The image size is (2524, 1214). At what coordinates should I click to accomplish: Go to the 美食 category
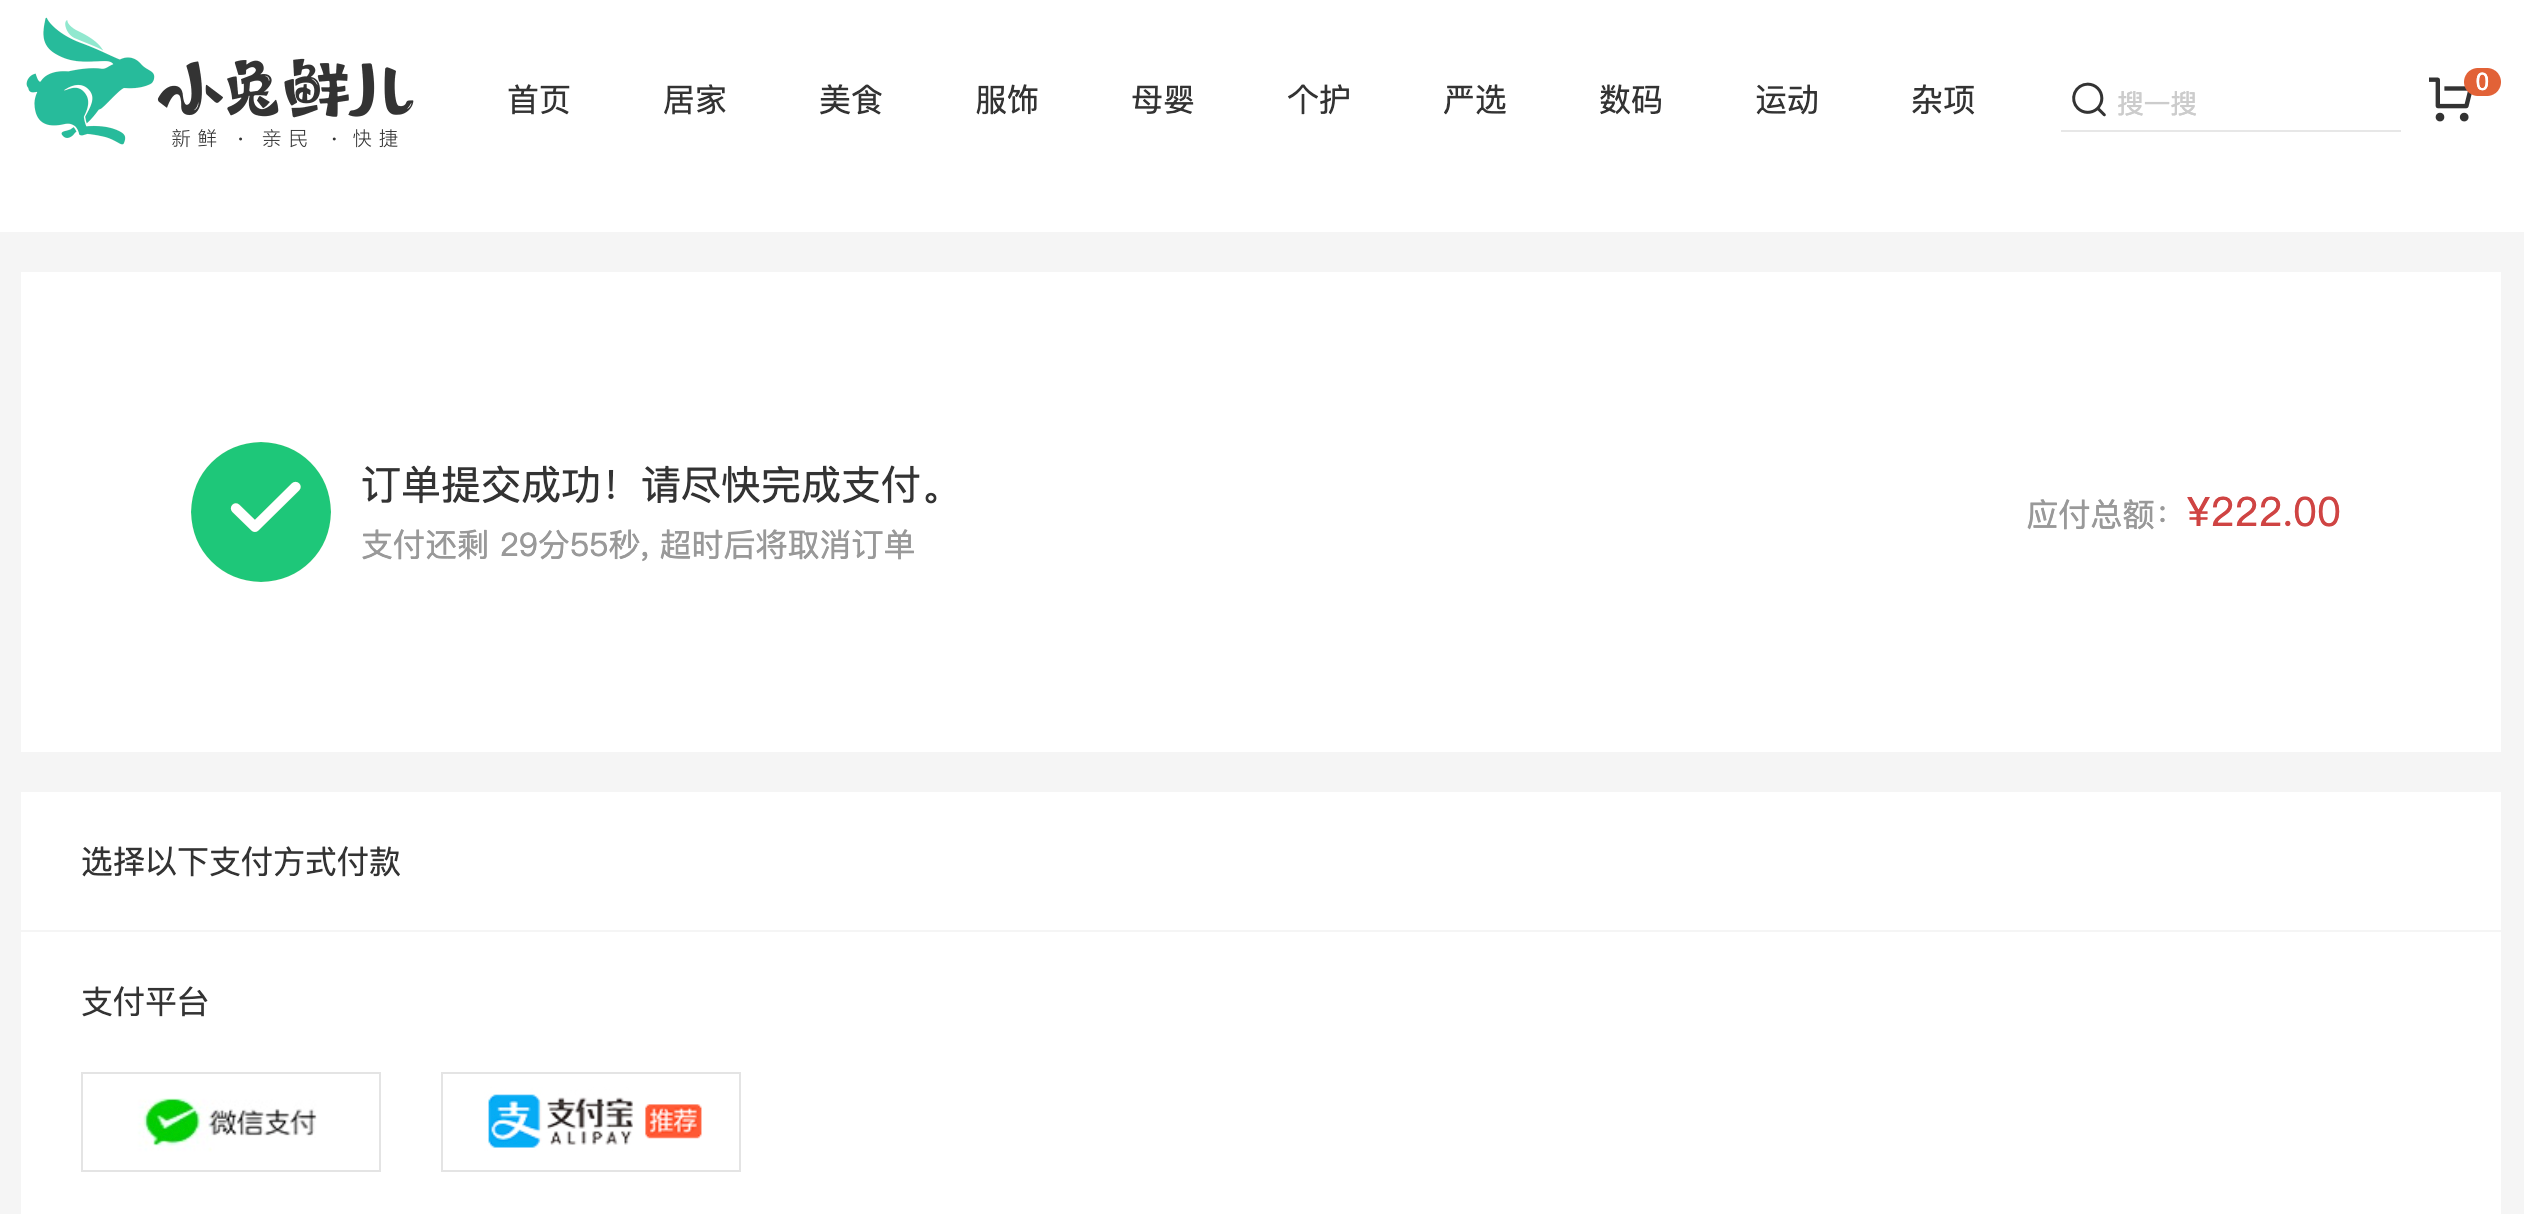[x=851, y=100]
